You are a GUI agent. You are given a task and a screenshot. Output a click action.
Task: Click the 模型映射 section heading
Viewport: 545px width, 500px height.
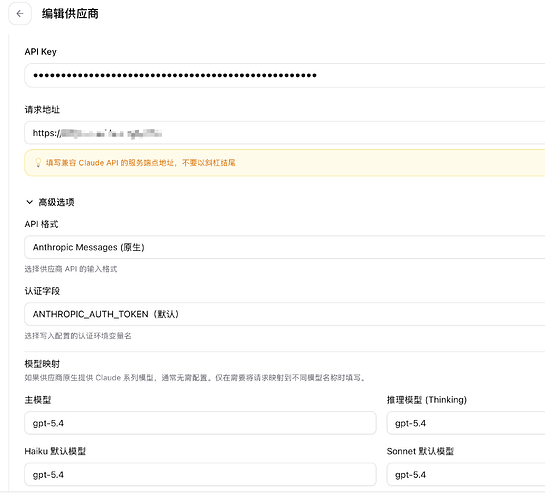point(42,364)
